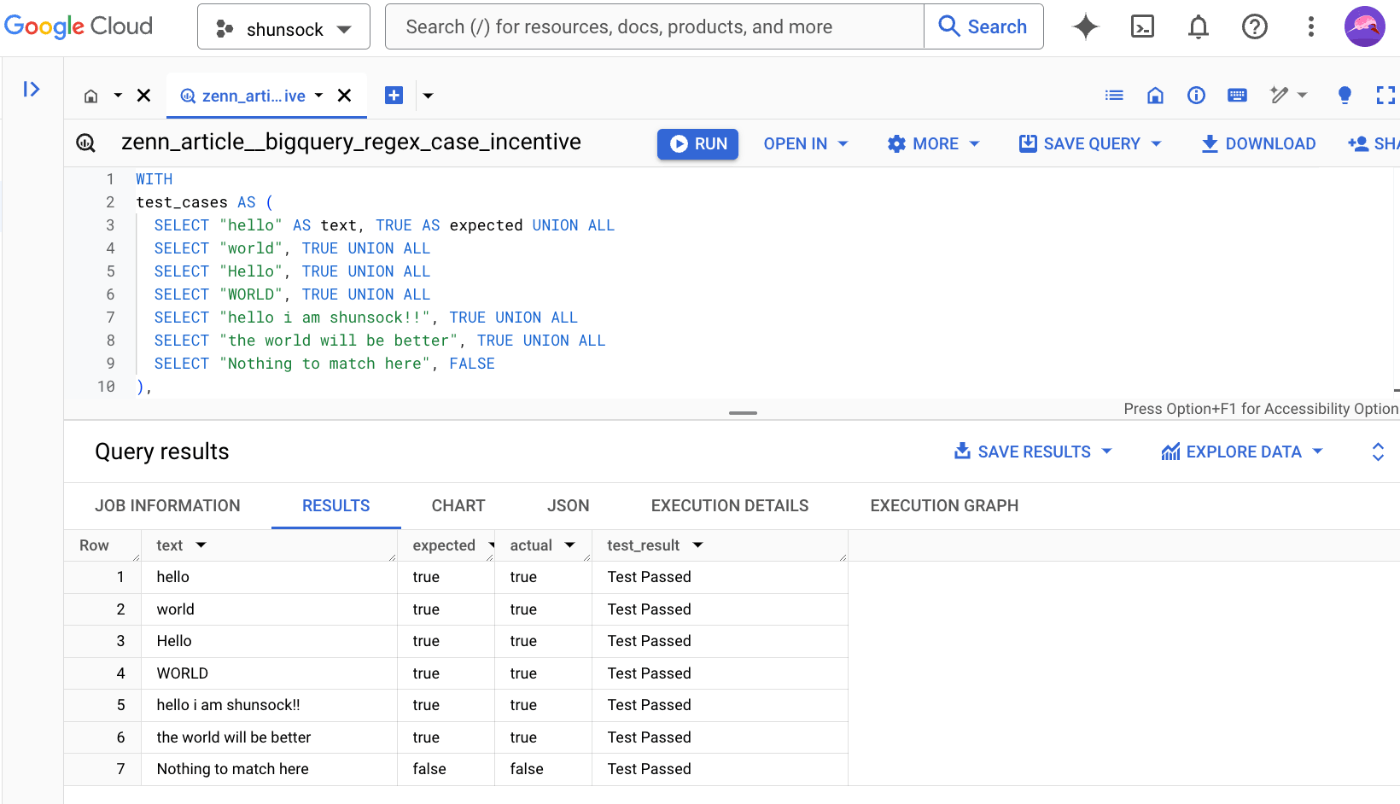This screenshot has height=804, width=1400.
Task: Switch to CHART tab
Action: click(x=459, y=506)
